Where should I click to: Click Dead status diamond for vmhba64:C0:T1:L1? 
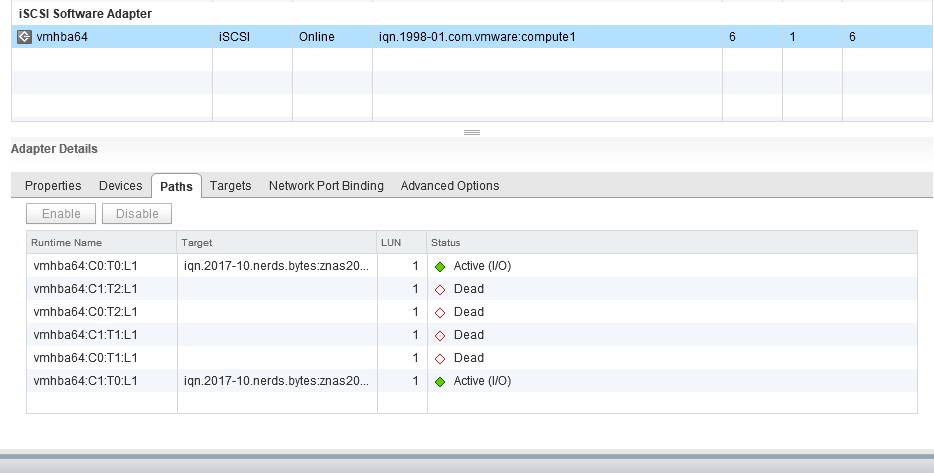[x=440, y=359]
